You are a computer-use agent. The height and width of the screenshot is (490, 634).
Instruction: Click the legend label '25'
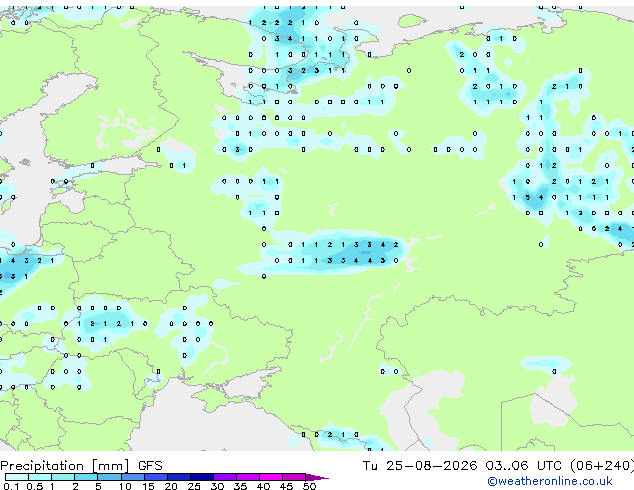pyautogui.click(x=194, y=486)
